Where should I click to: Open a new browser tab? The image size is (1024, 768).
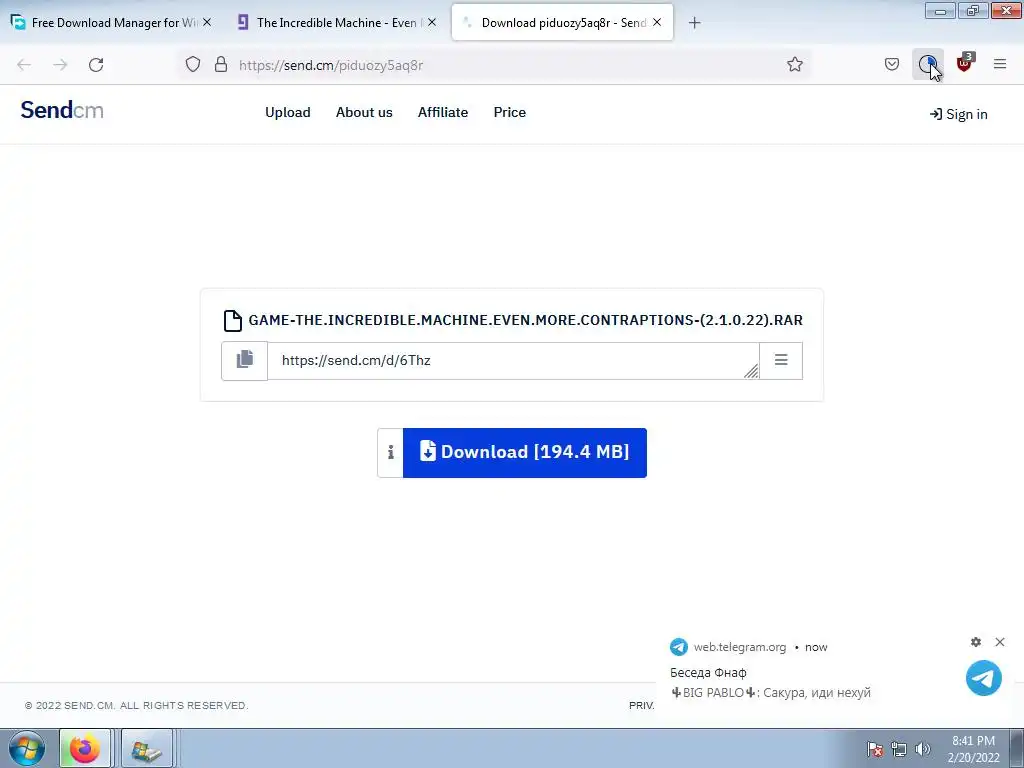tap(694, 23)
